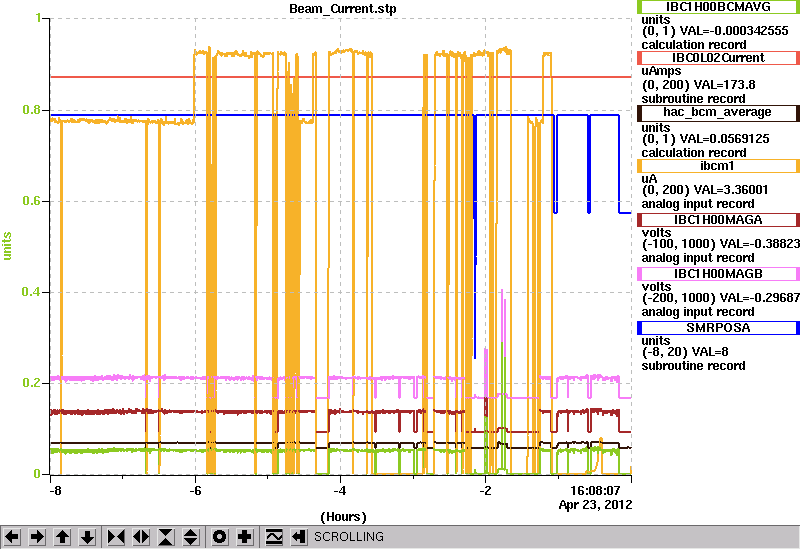Click the horizontal expand diamond zoom icon
The image size is (800, 549).
141,537
